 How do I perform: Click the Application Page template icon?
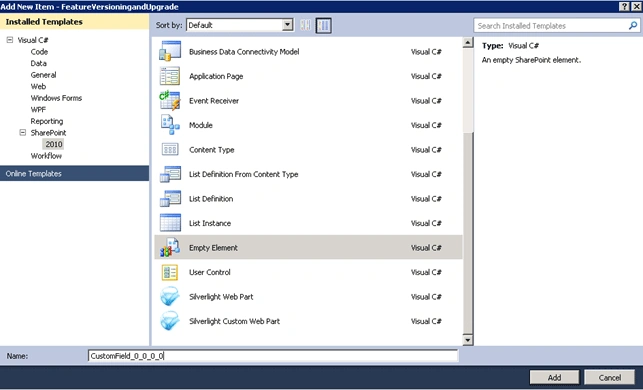[x=170, y=76]
